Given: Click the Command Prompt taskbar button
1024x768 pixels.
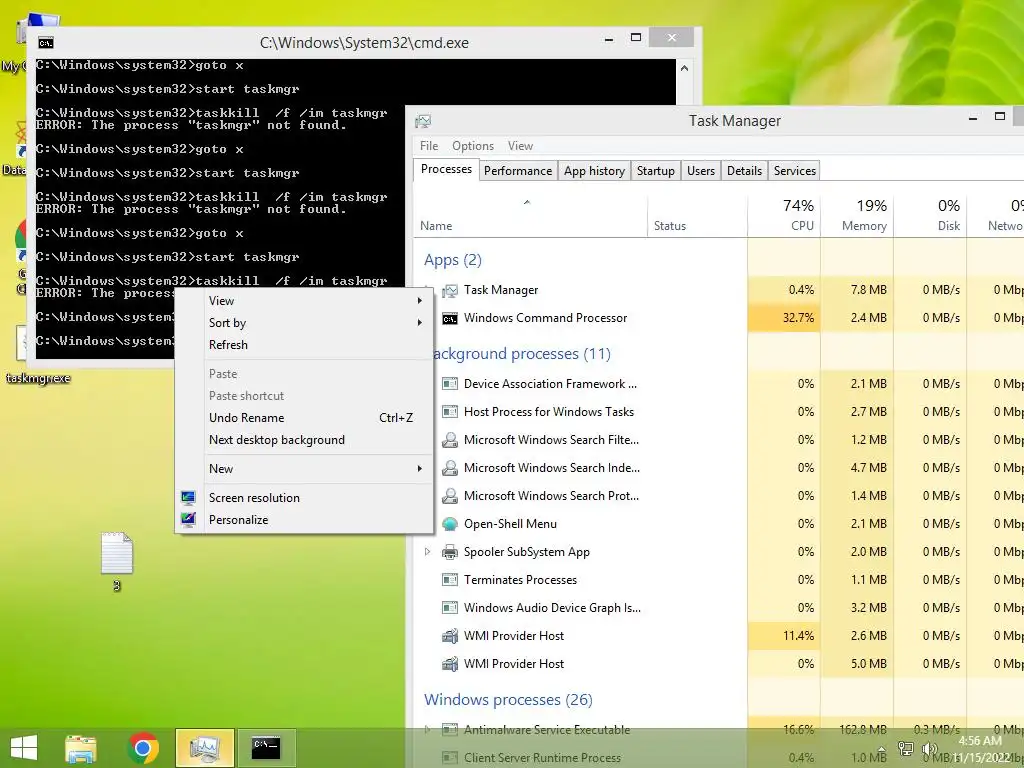Looking at the screenshot, I should [266, 748].
